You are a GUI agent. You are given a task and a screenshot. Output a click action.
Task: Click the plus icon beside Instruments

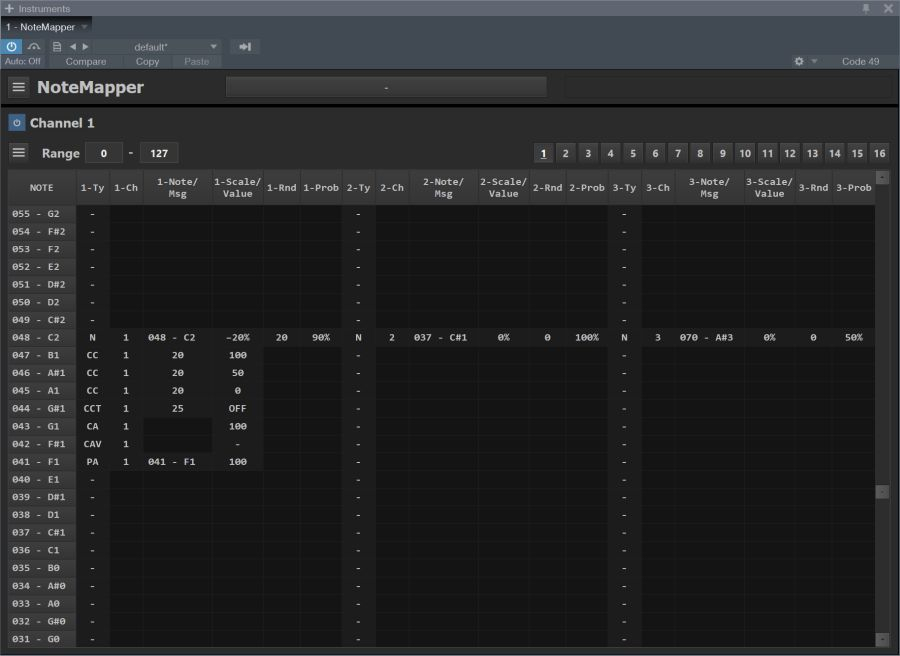[9, 9]
